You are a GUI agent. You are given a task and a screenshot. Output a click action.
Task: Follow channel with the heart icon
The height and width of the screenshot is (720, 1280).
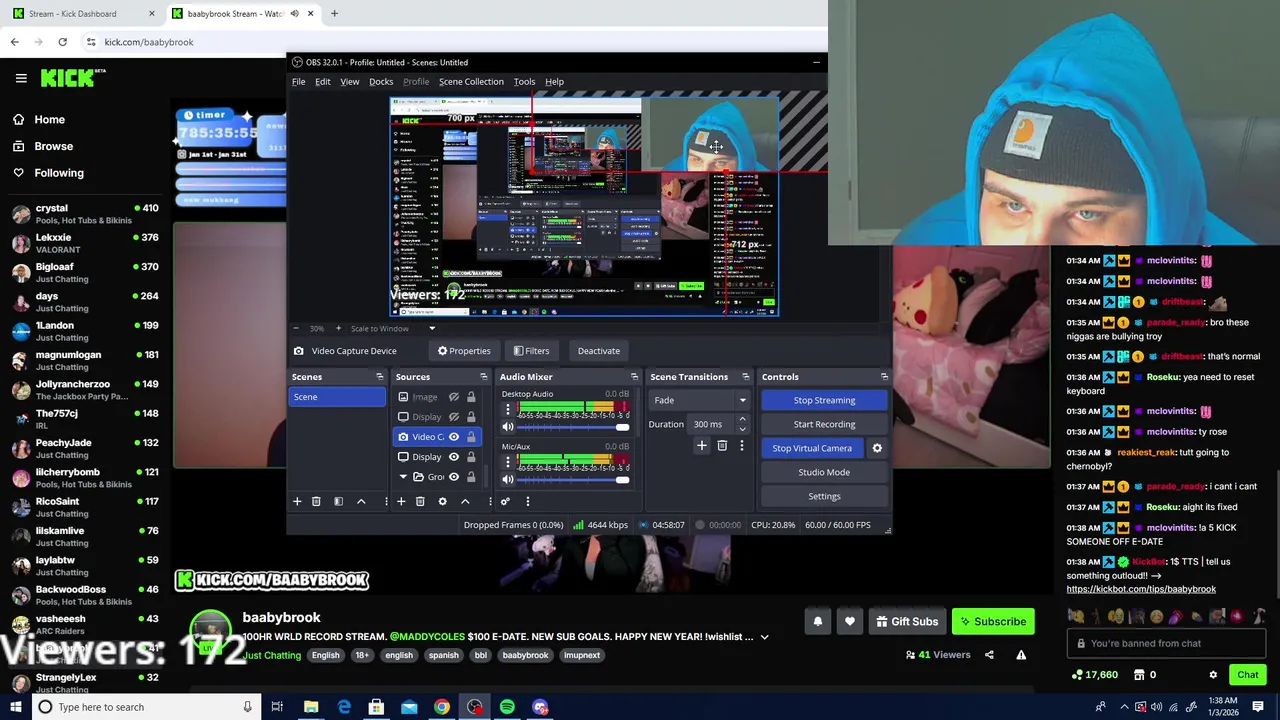(x=850, y=622)
